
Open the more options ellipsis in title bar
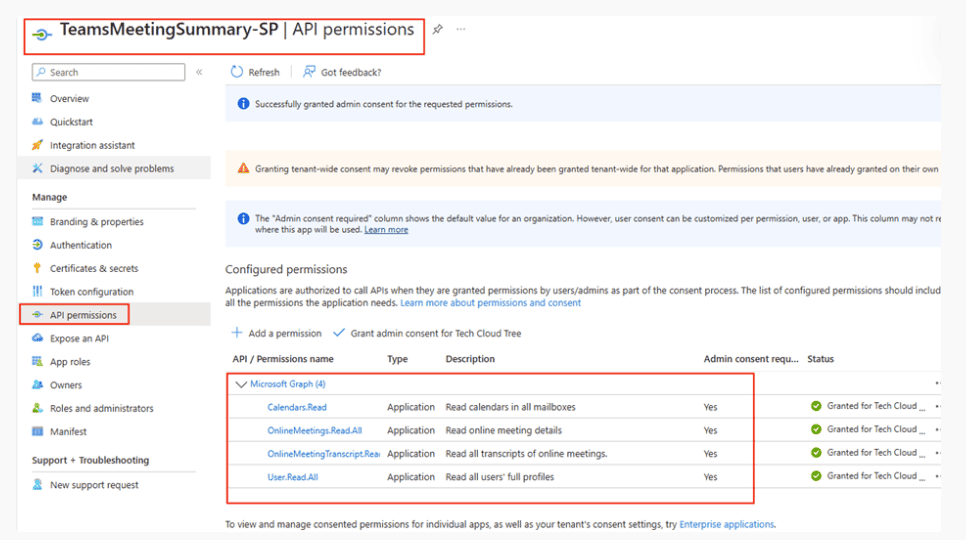click(x=461, y=30)
